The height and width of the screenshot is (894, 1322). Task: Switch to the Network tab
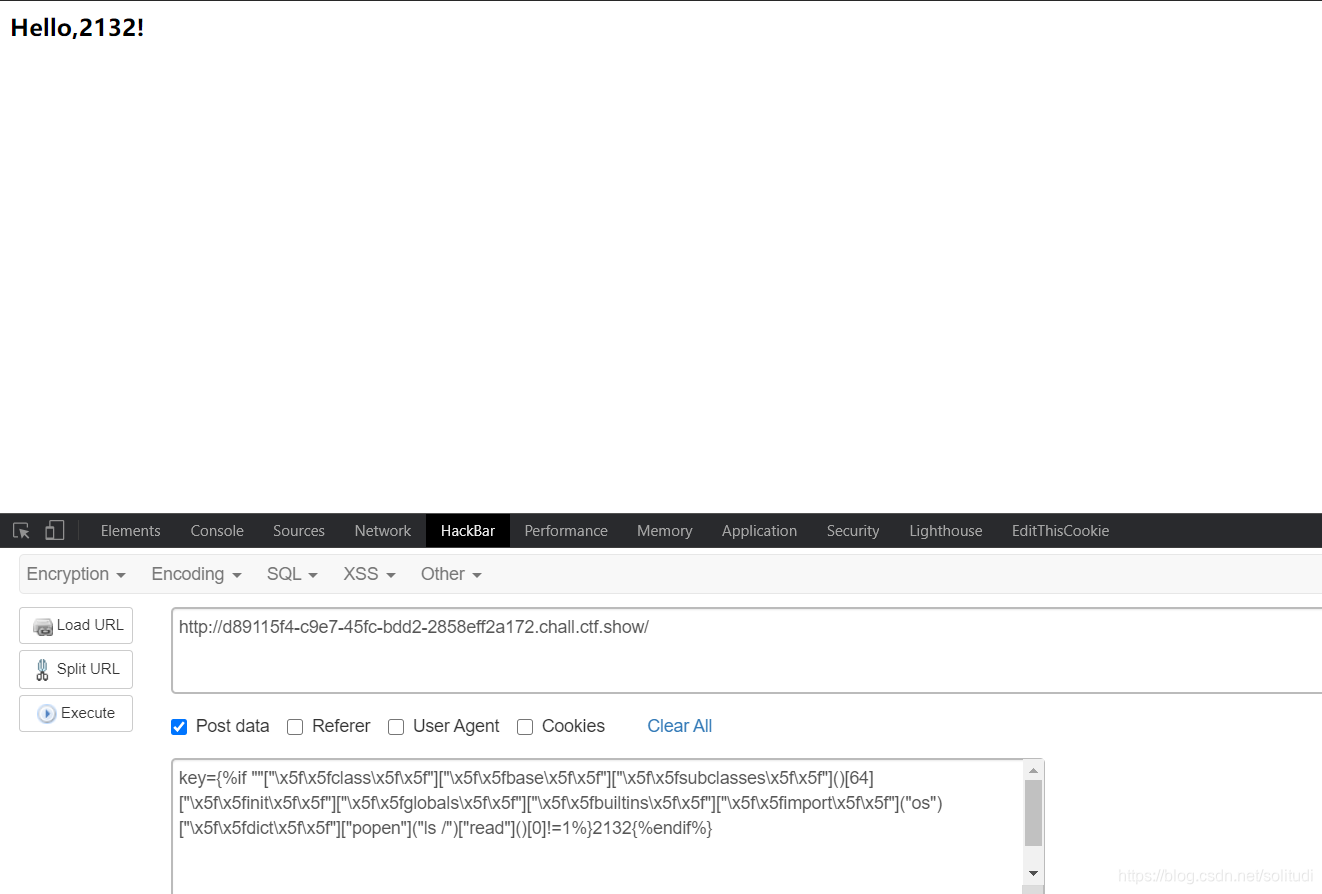click(382, 530)
